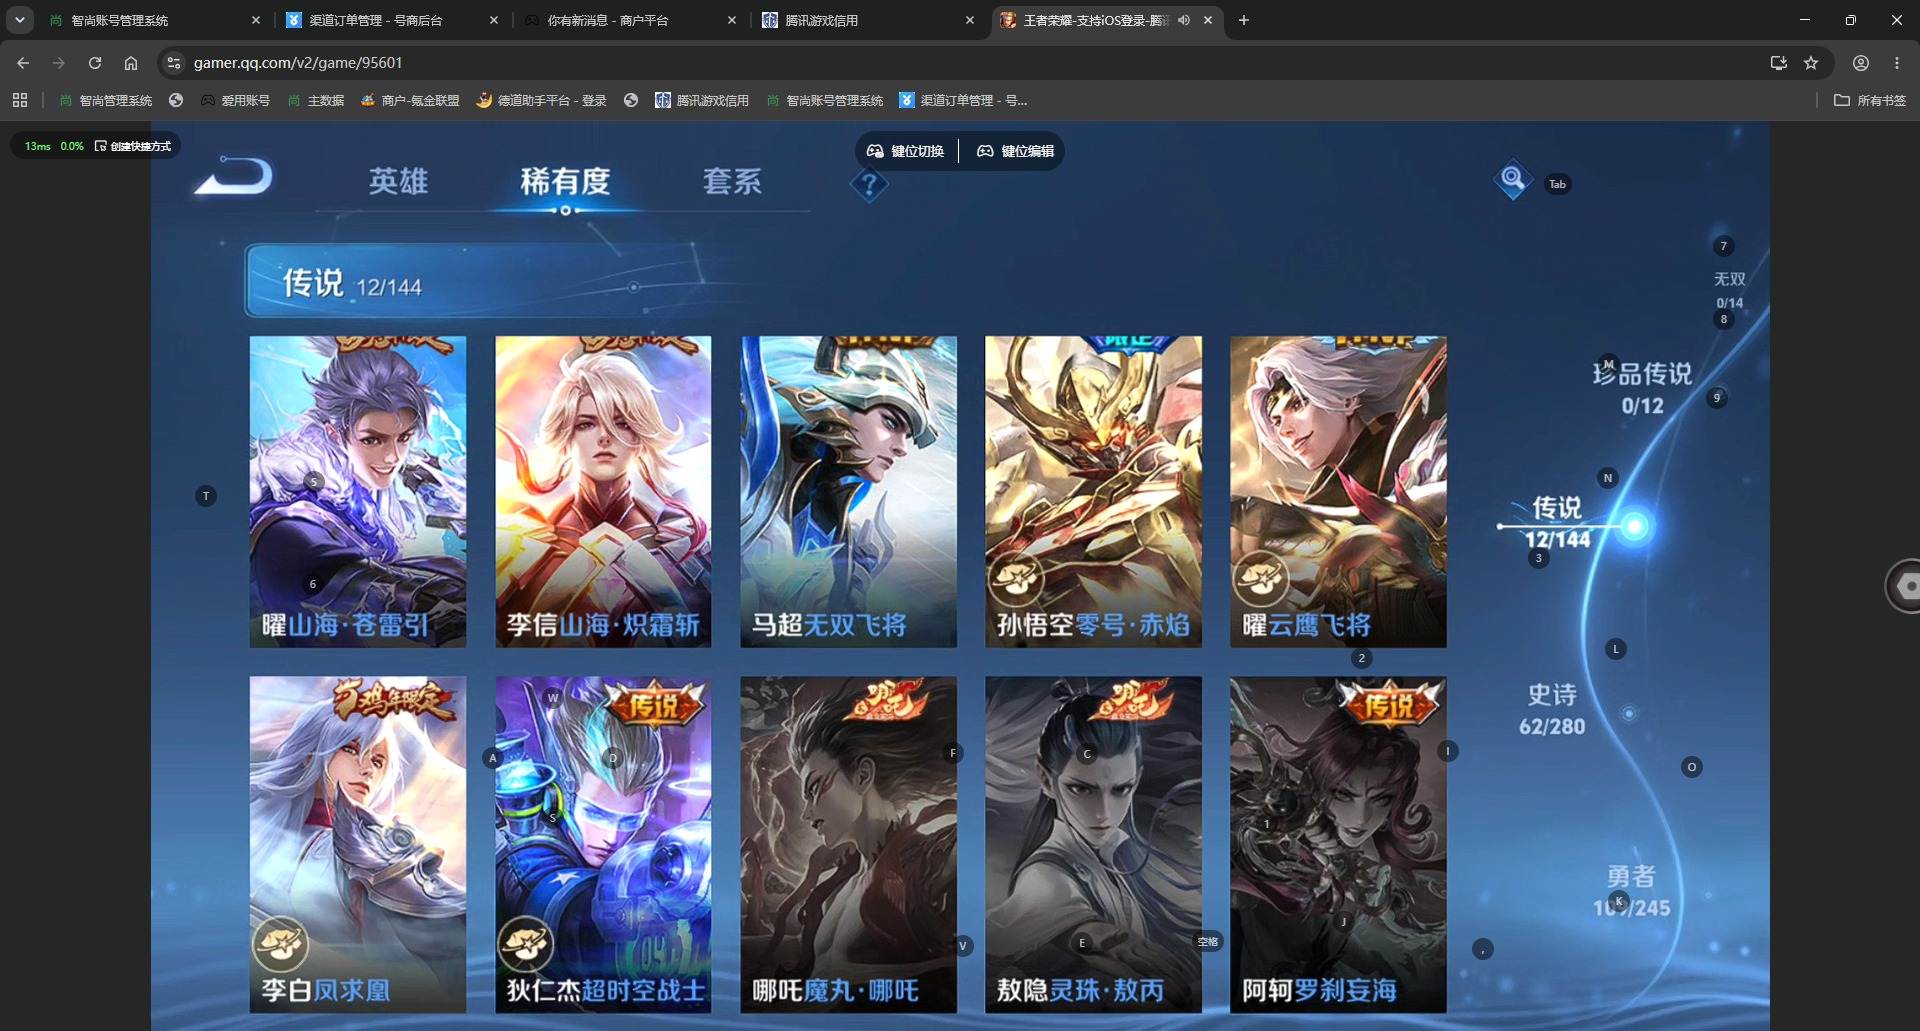Click badge icon on 李白凤求凰 card
The width and height of the screenshot is (1920, 1031).
coord(280,944)
